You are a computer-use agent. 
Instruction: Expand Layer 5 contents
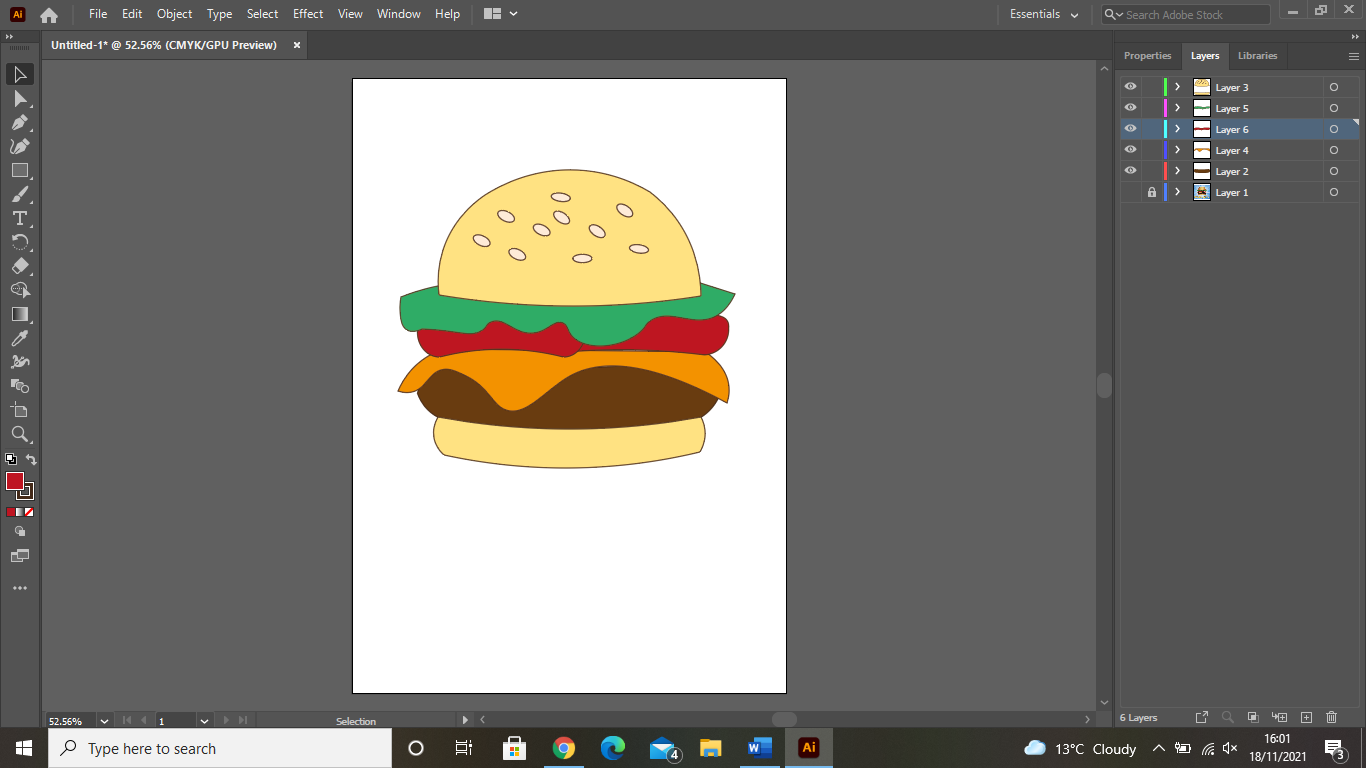click(x=1178, y=108)
